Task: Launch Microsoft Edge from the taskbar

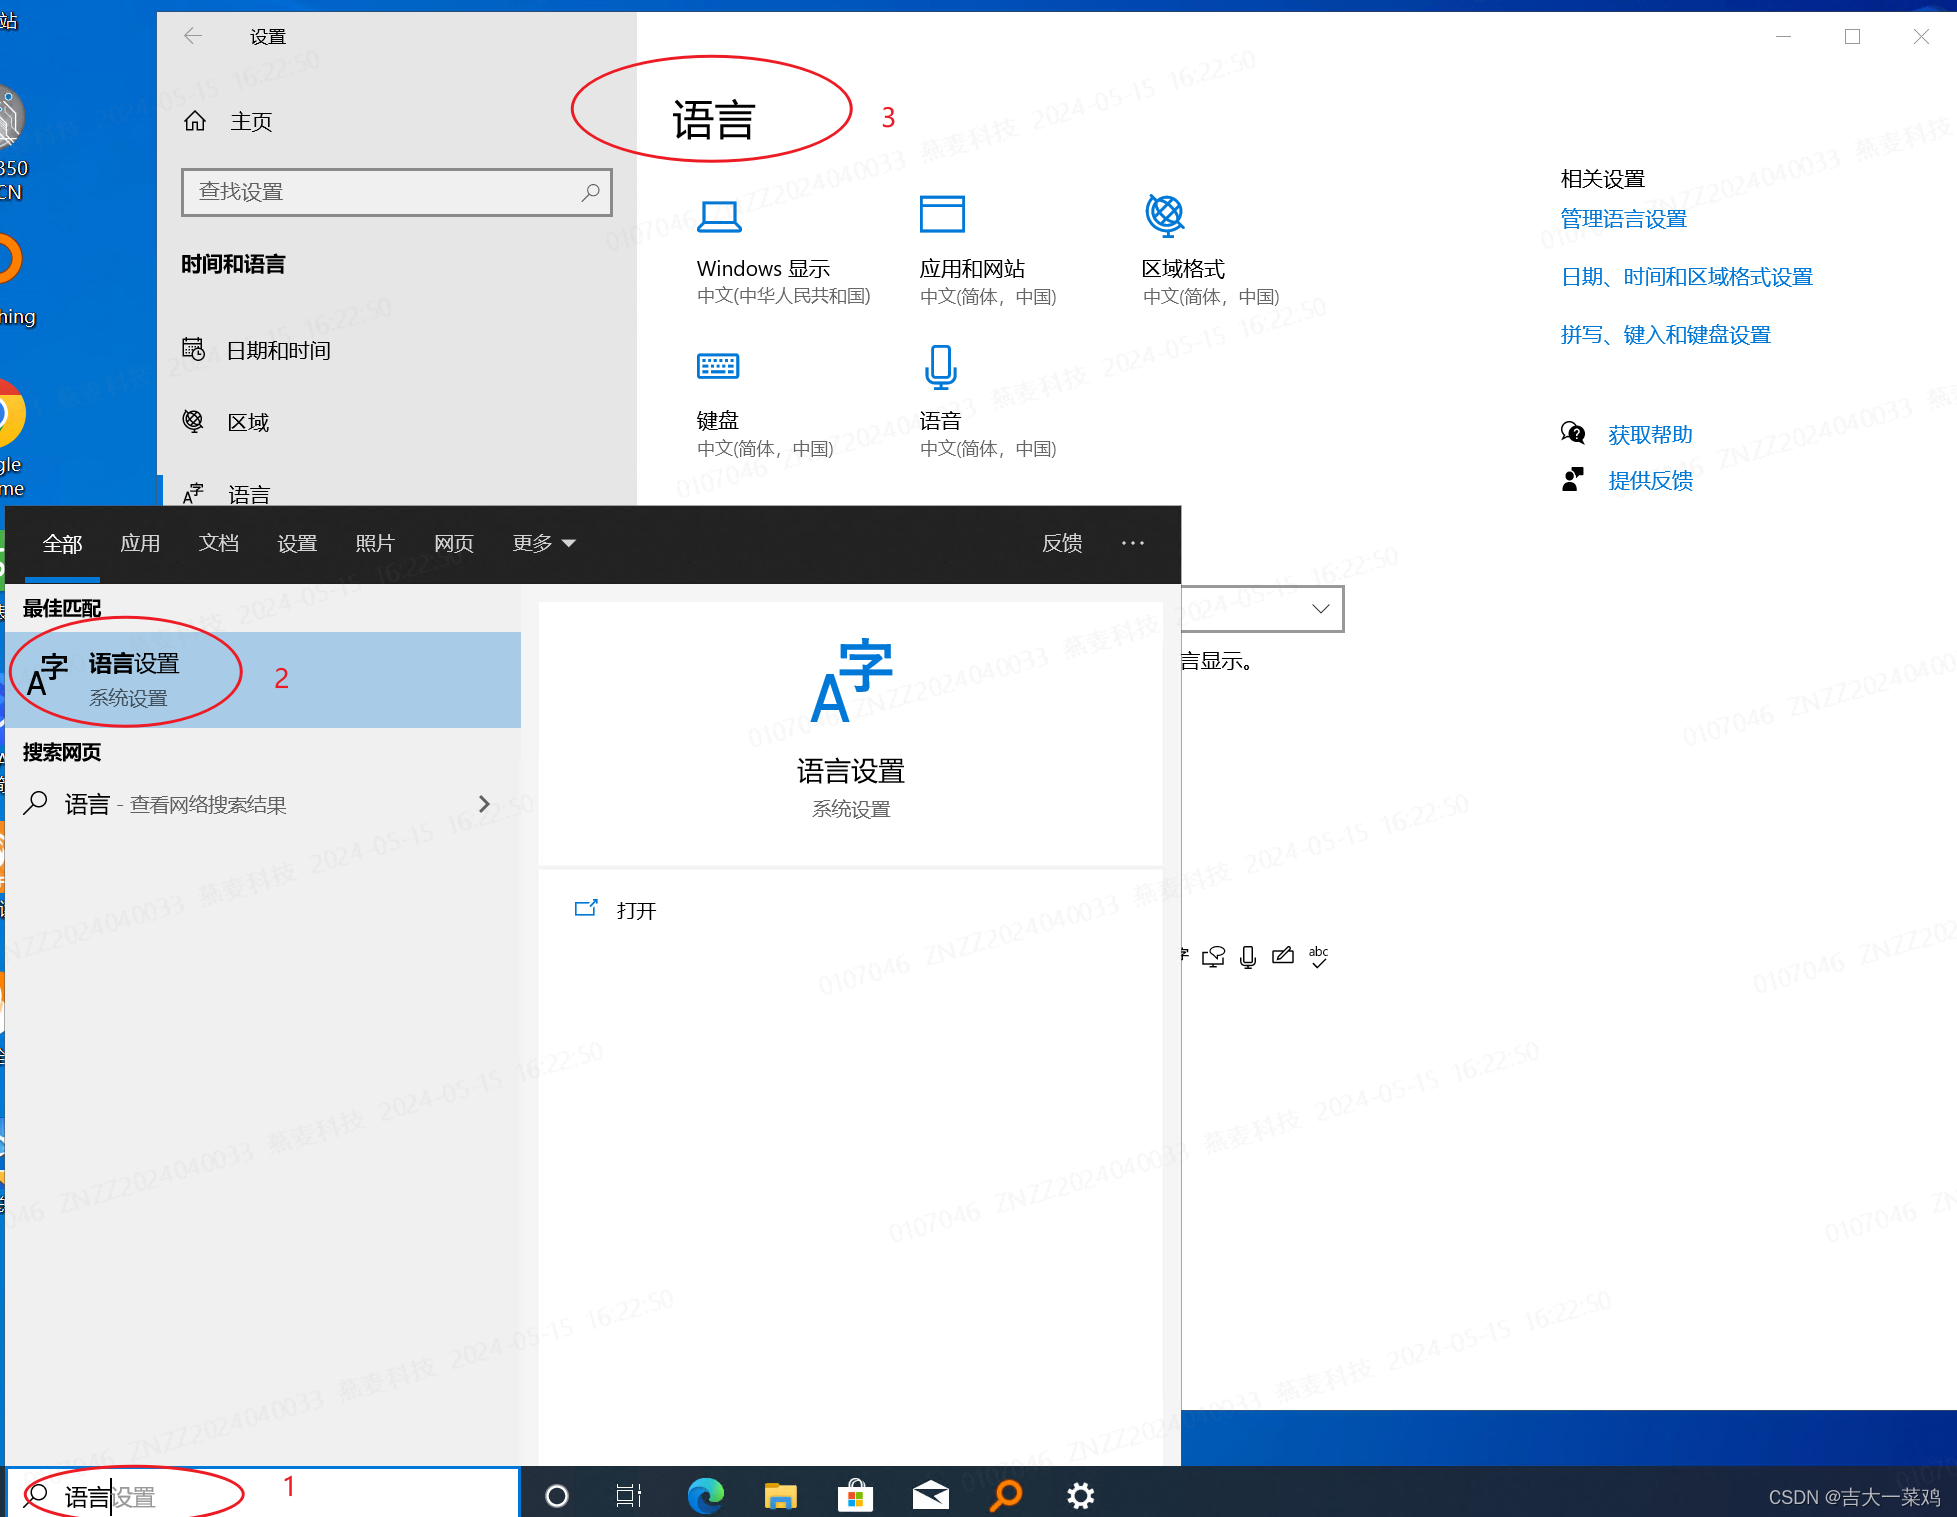Action: click(x=706, y=1495)
